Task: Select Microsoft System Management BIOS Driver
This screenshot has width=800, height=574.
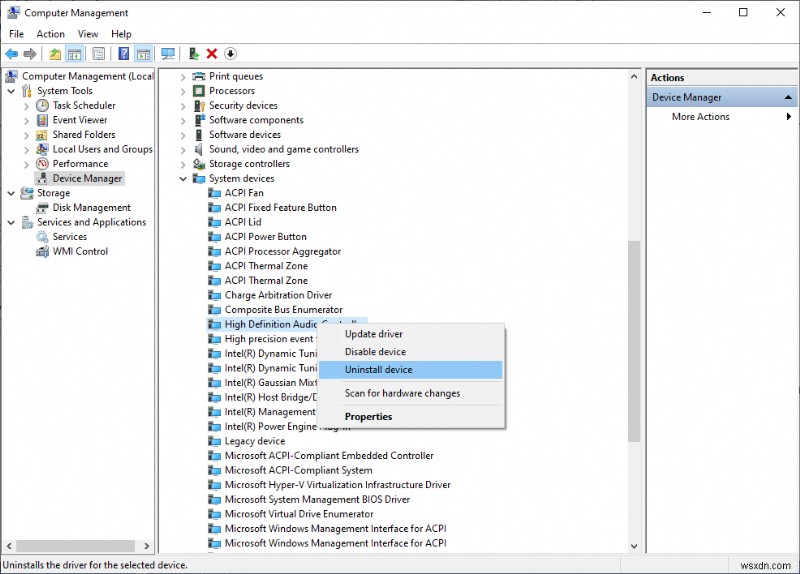Action: pos(317,500)
